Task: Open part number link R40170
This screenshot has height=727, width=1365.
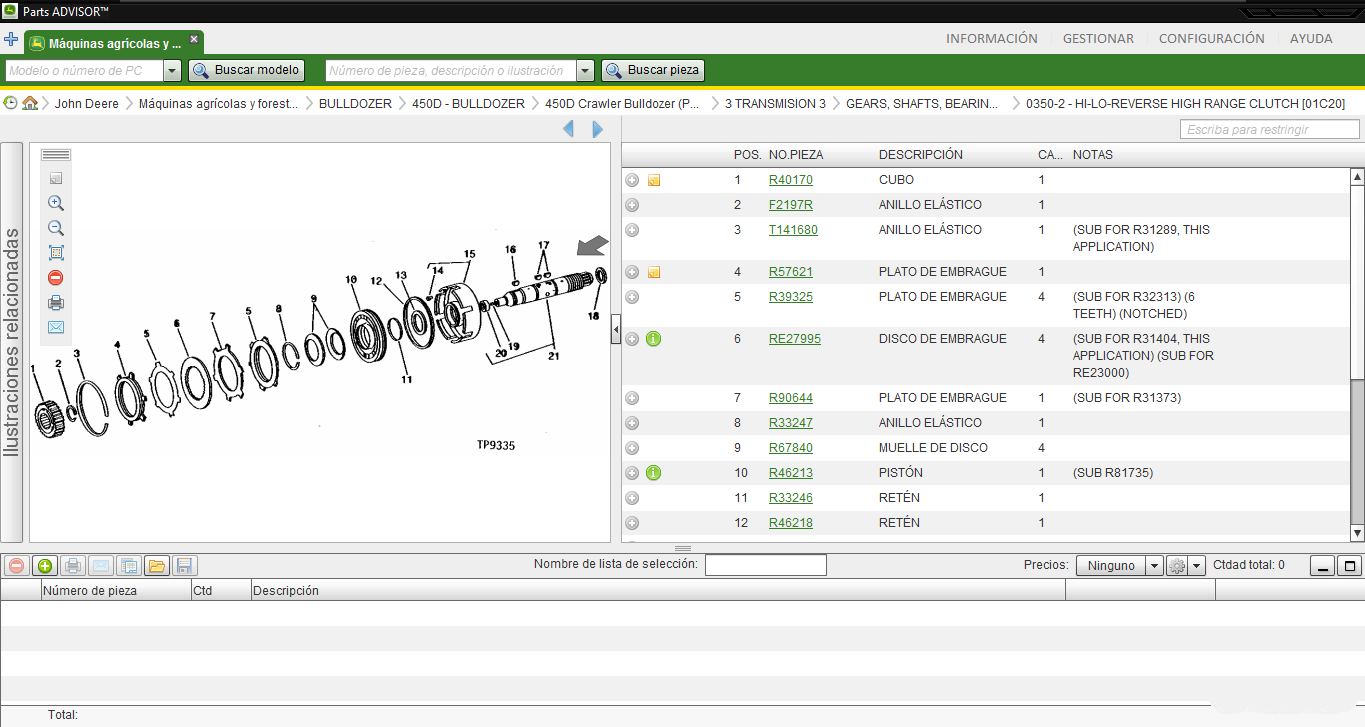Action: pos(791,180)
